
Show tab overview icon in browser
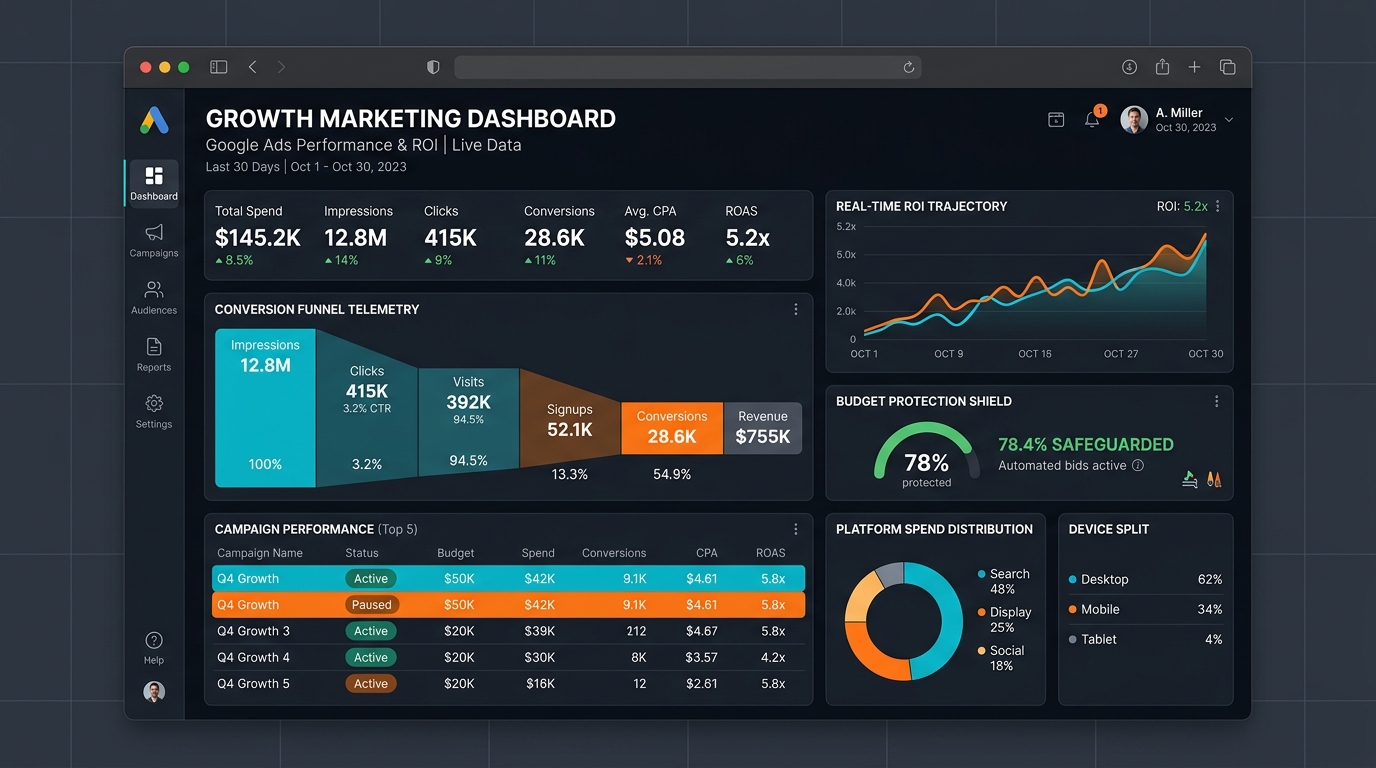point(1227,67)
